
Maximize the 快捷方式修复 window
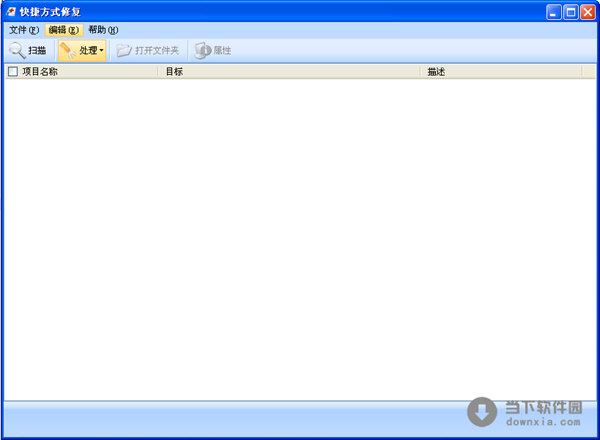click(571, 12)
